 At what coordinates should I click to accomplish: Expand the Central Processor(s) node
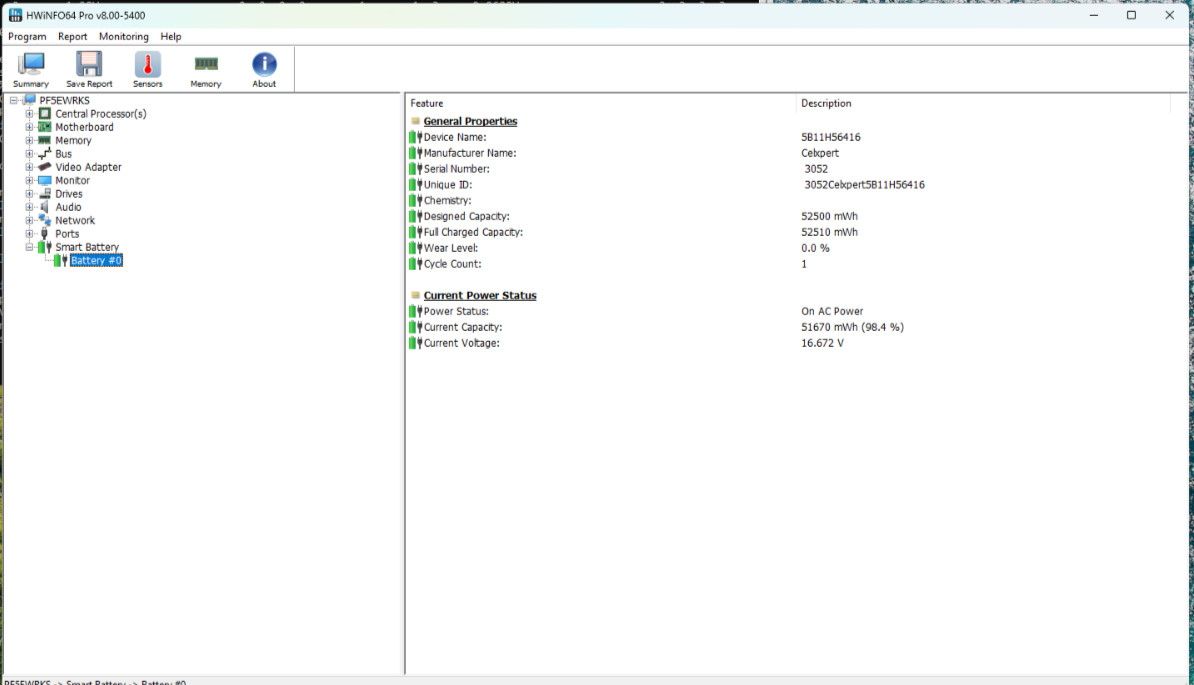29,113
